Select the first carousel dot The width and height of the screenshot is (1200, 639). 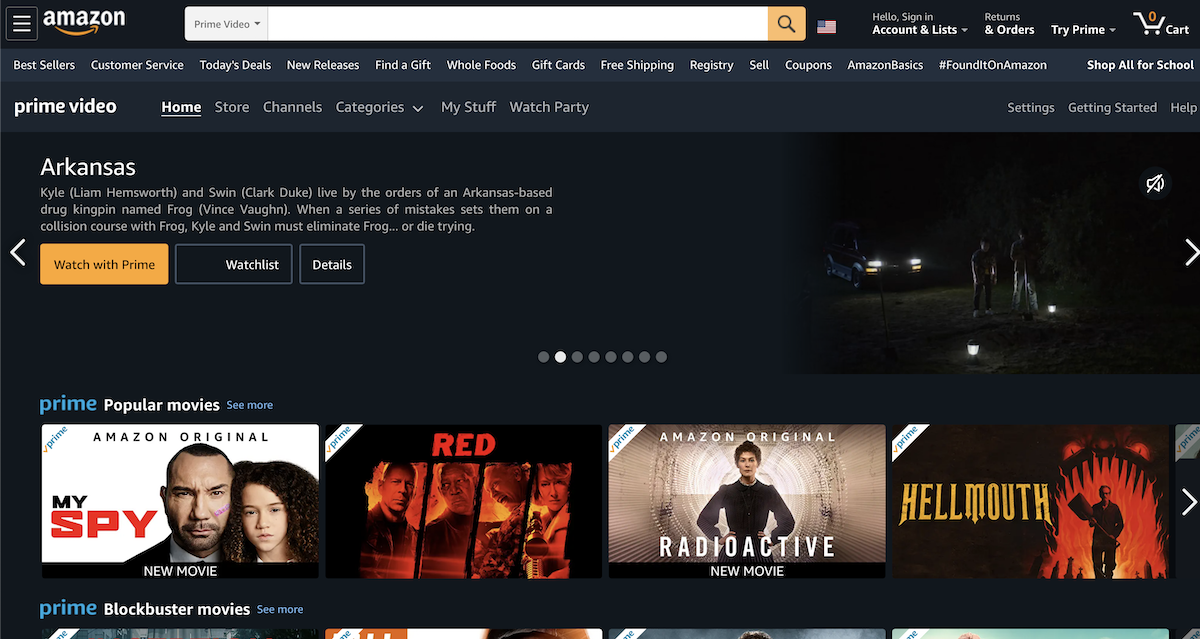click(543, 357)
